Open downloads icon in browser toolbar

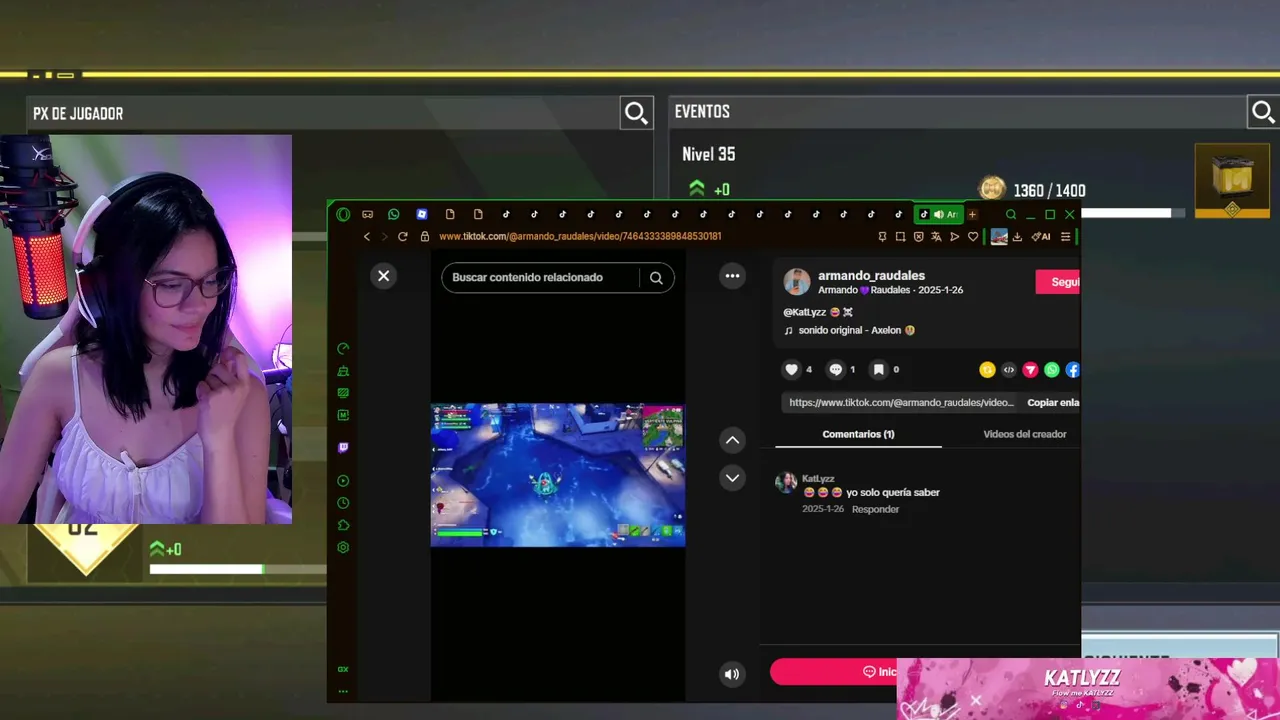tap(1017, 237)
